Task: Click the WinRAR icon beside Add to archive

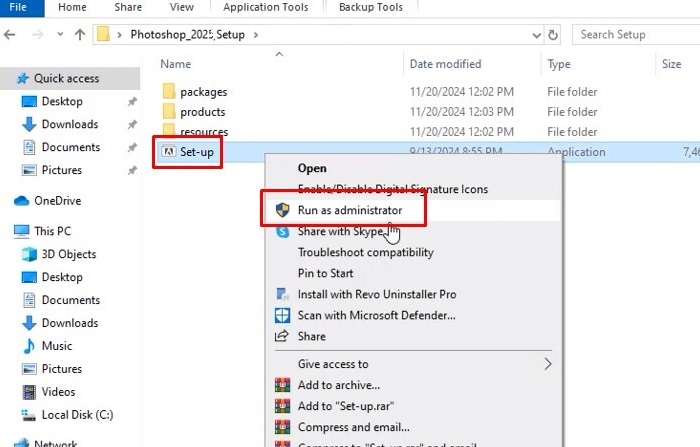Action: click(x=282, y=384)
